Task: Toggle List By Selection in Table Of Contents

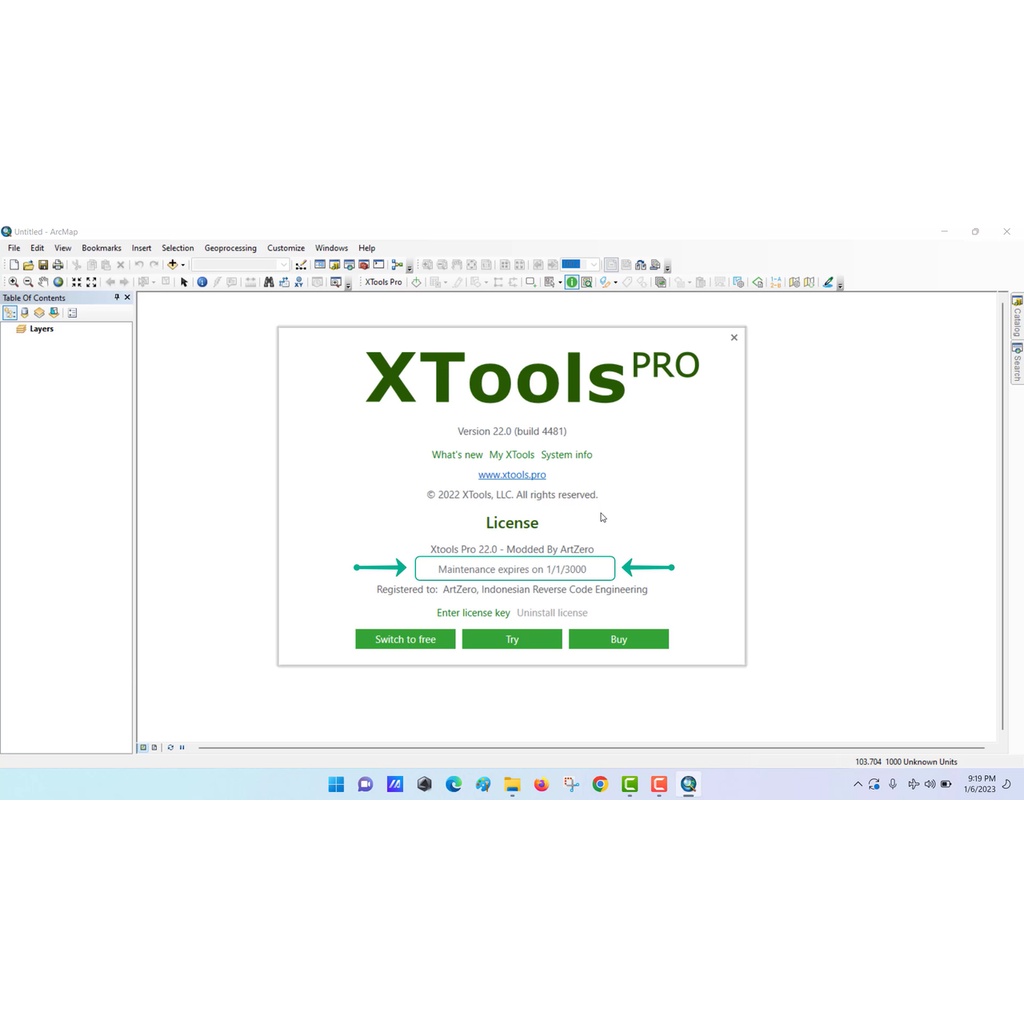Action: [x=53, y=313]
